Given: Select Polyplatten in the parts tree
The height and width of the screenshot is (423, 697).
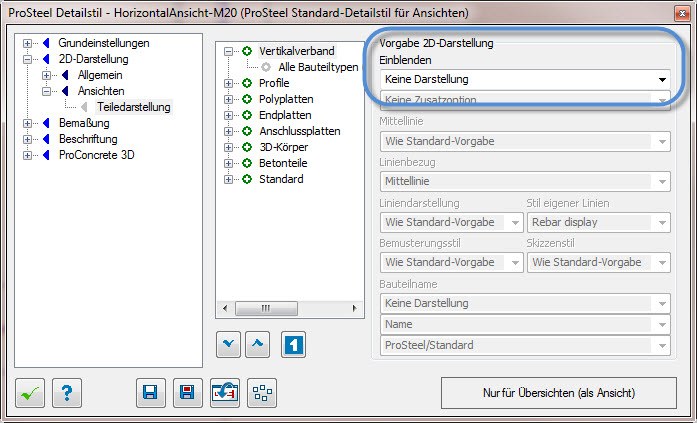Looking at the screenshot, I should 286,99.
